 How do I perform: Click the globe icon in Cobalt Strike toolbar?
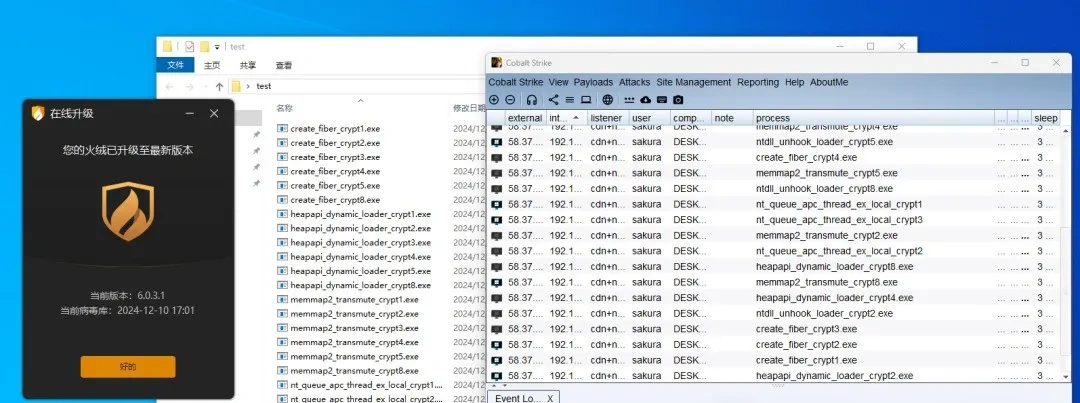tap(607, 100)
